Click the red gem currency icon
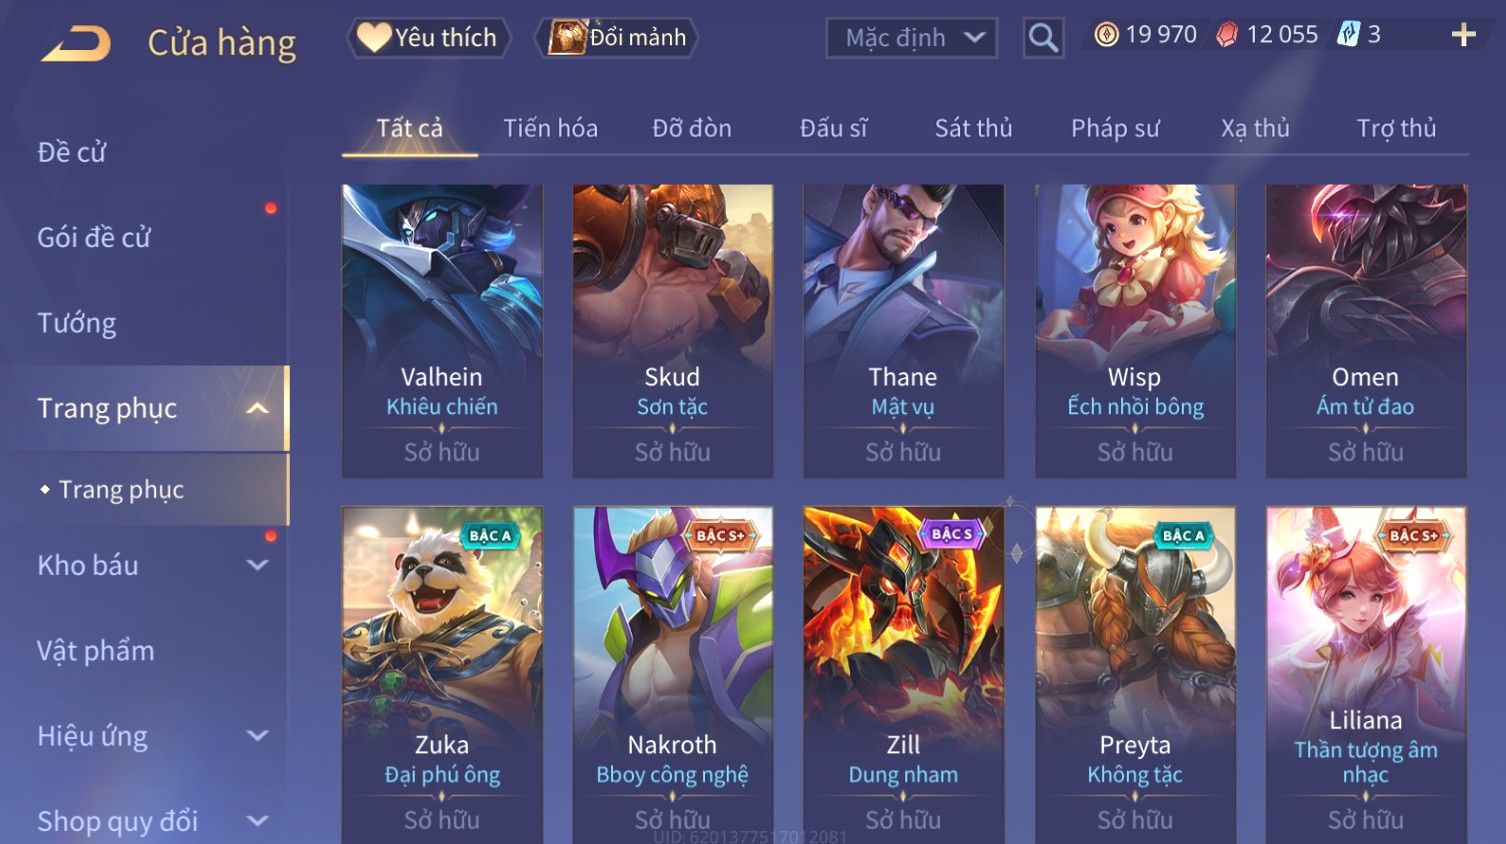This screenshot has width=1506, height=844. (x=1227, y=35)
